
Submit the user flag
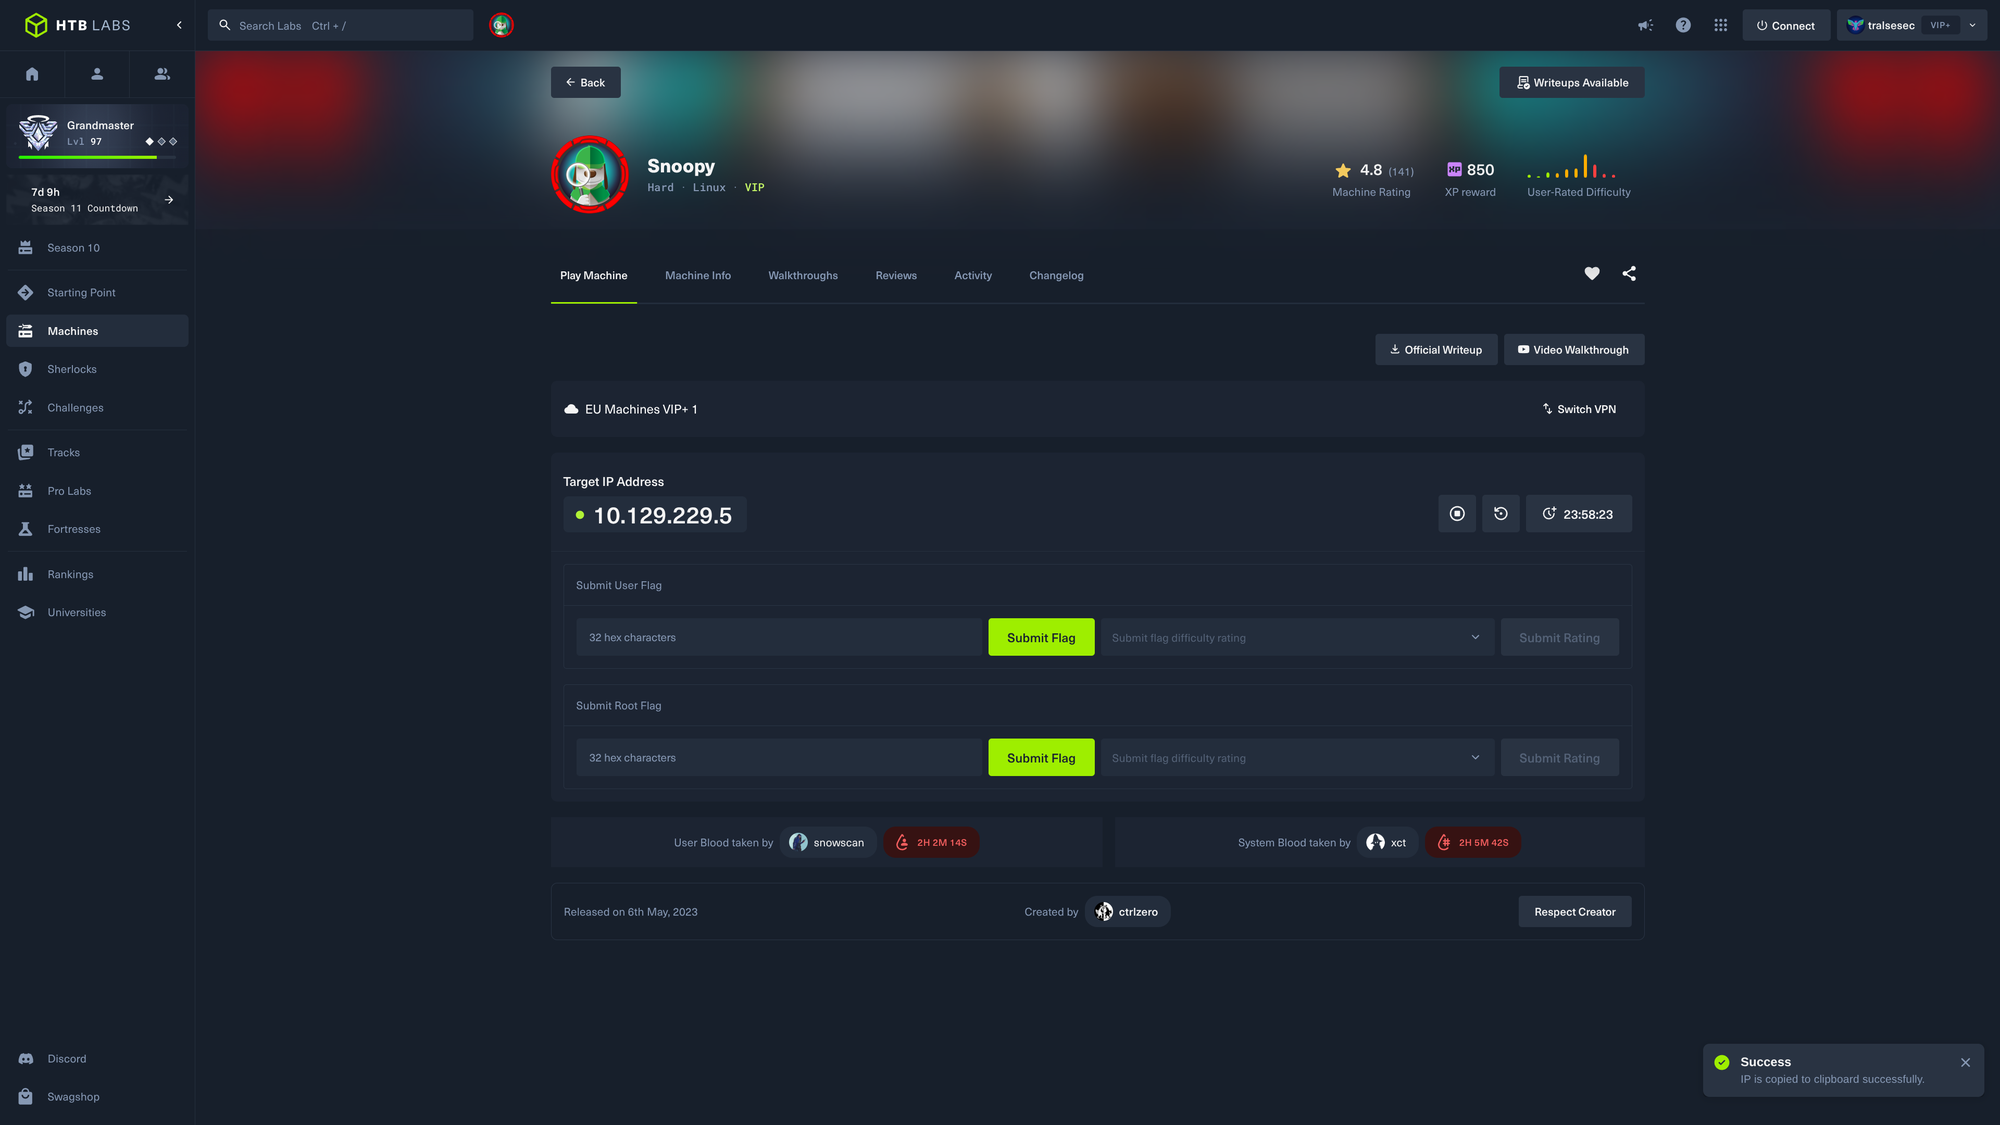tap(1041, 637)
